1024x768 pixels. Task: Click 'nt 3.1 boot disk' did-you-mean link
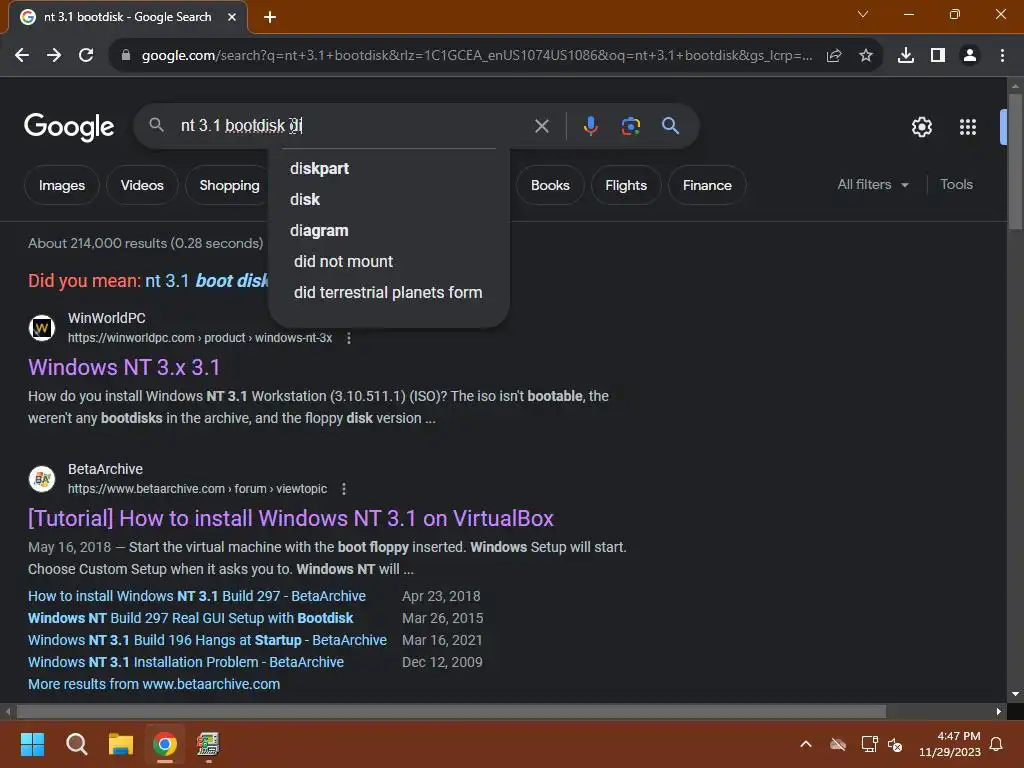(x=206, y=281)
